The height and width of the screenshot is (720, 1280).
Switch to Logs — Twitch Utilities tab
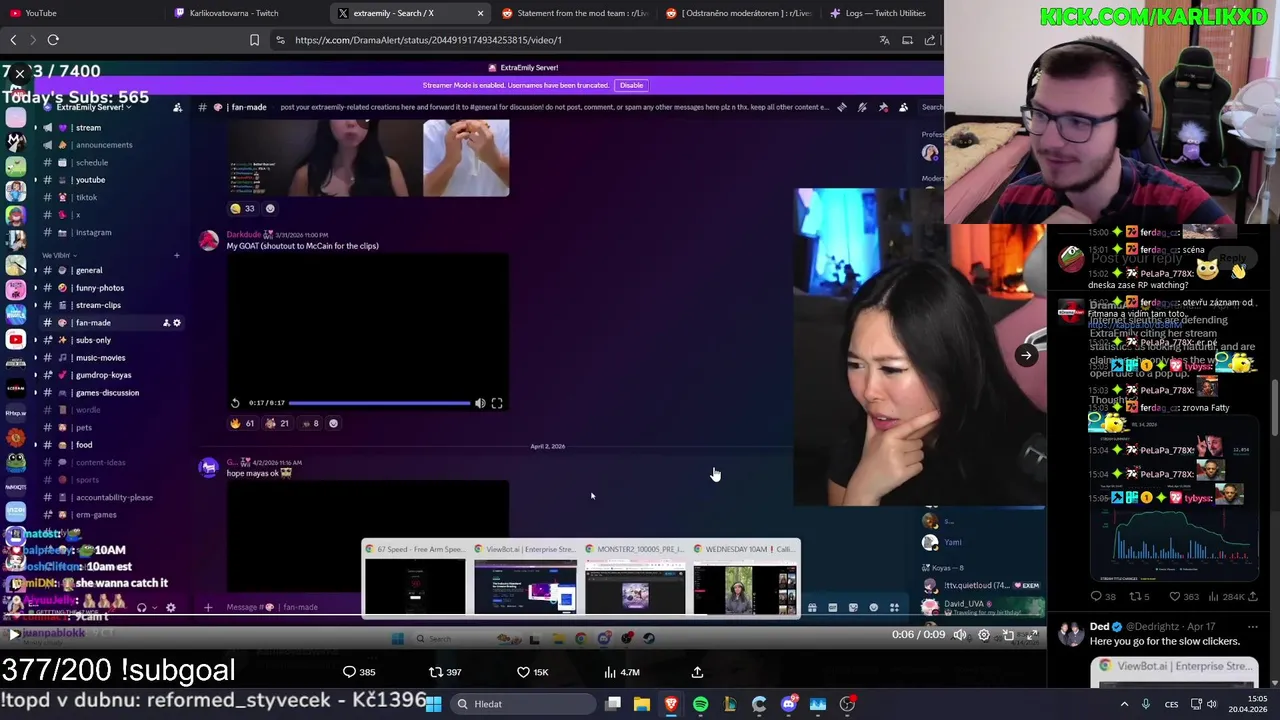click(884, 13)
